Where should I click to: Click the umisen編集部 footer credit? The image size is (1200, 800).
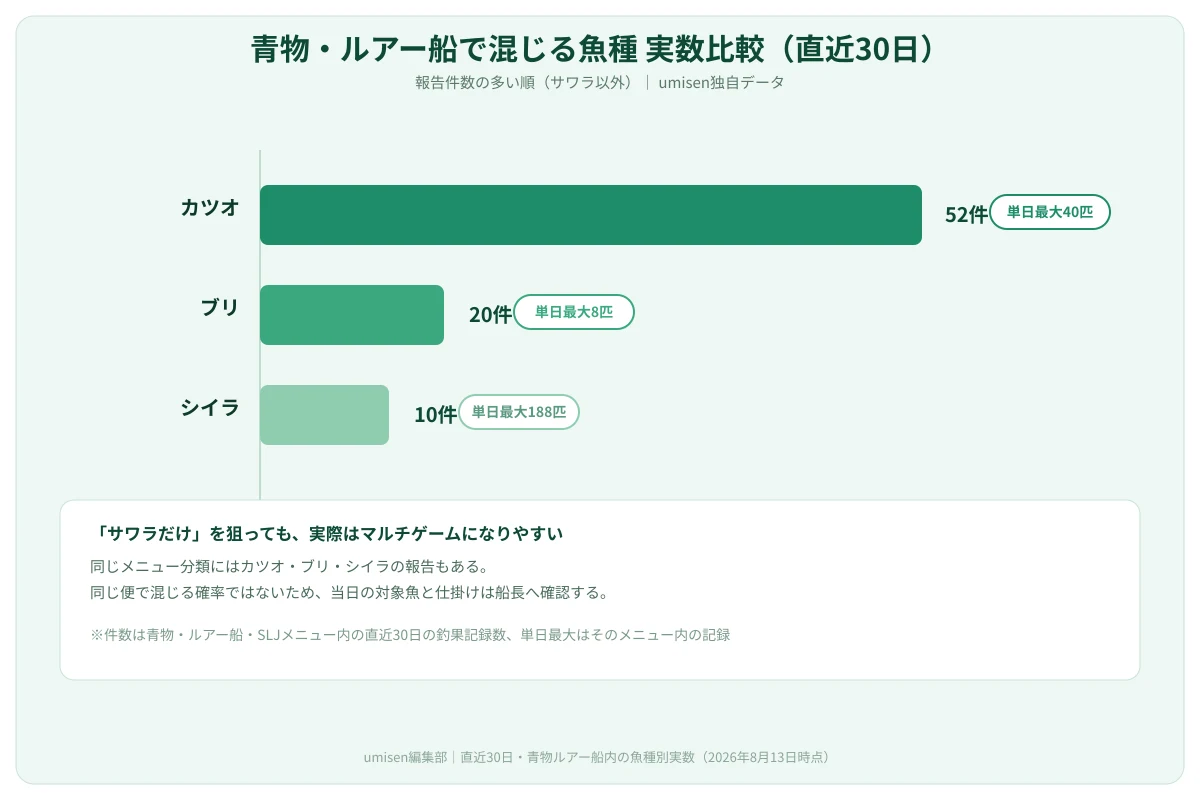pyautogui.click(x=405, y=757)
